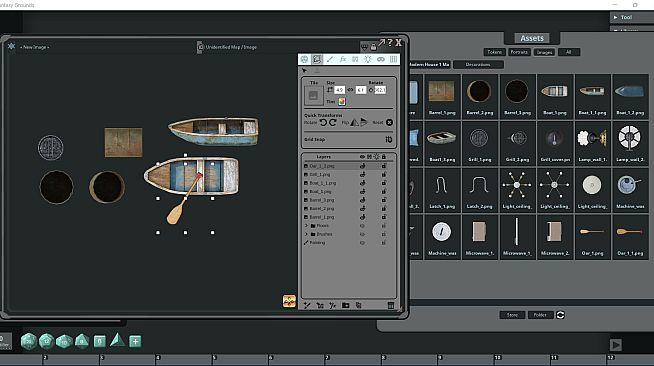Open the FX effects tool
This screenshot has height=366, width=654.
pos(342,60)
